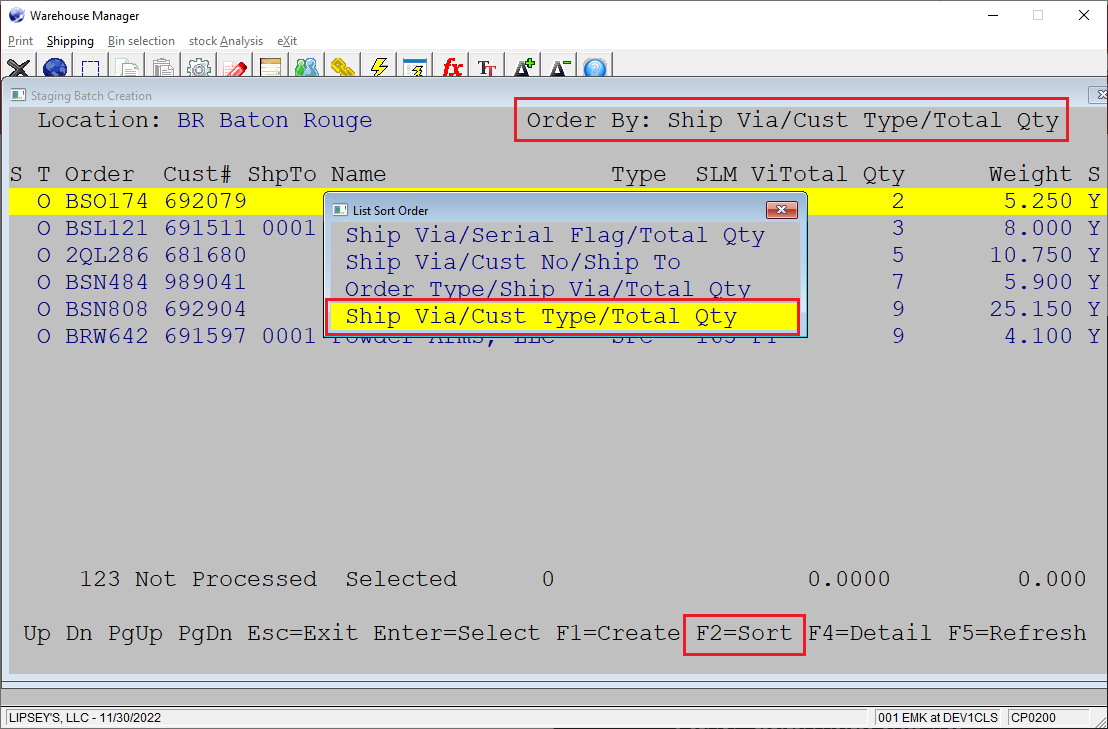Decrease text size with the A- icon
The image size is (1108, 729).
[558, 67]
